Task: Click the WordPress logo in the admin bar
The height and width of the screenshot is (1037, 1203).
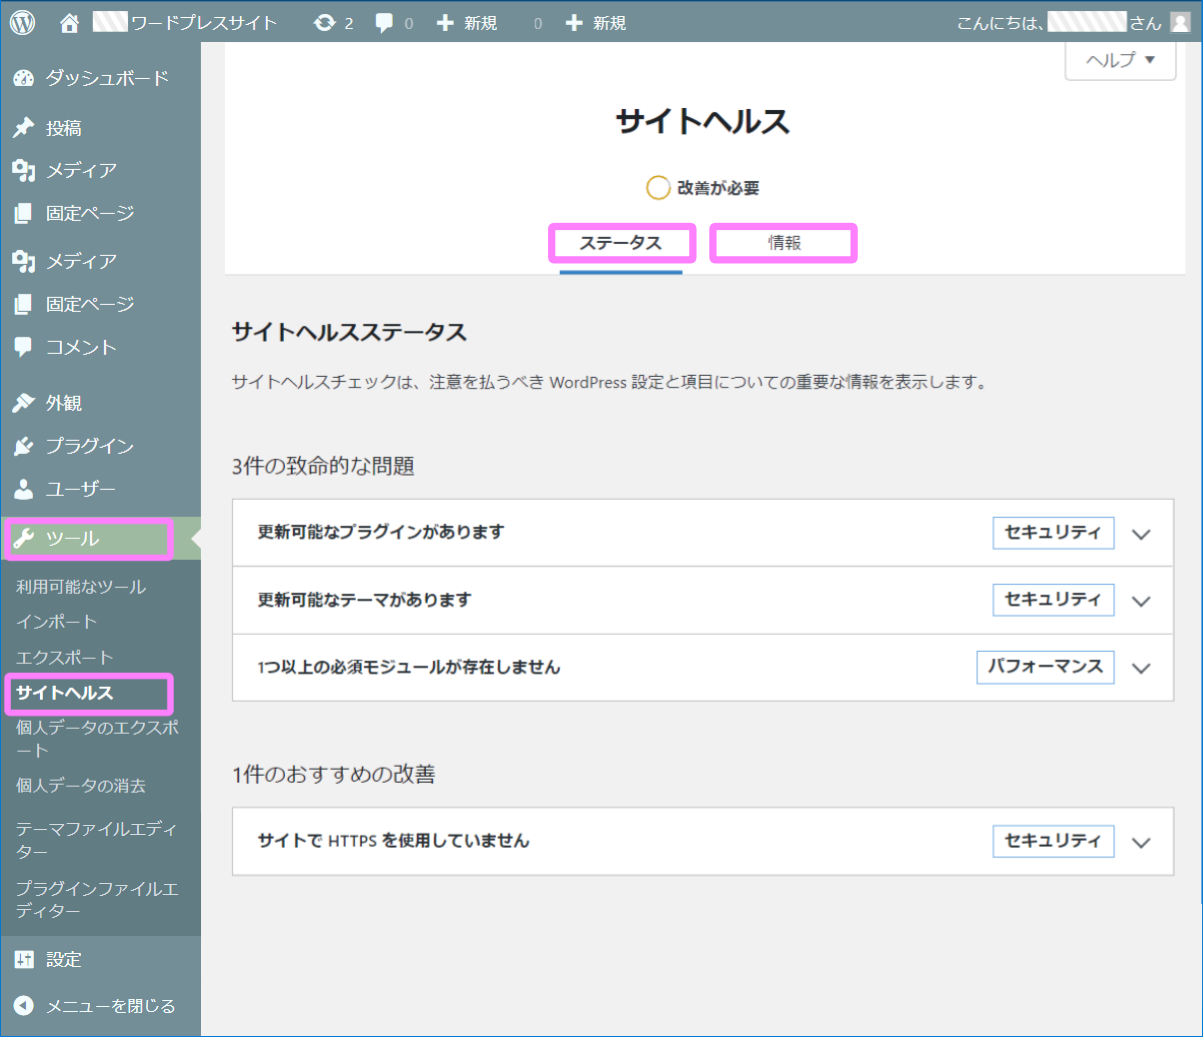Action: [22, 21]
